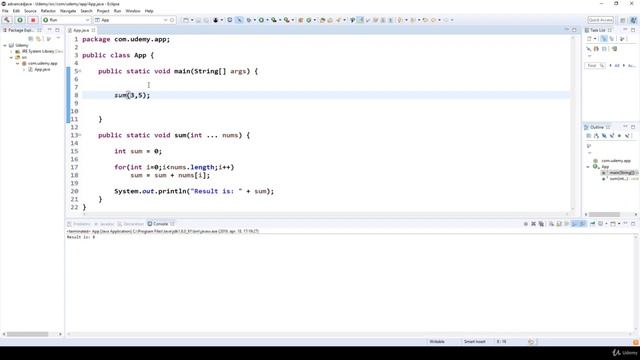Click the build hammer icon in launch bar
Image resolution: width=640 pixels, height=360 pixels.
(7, 20)
